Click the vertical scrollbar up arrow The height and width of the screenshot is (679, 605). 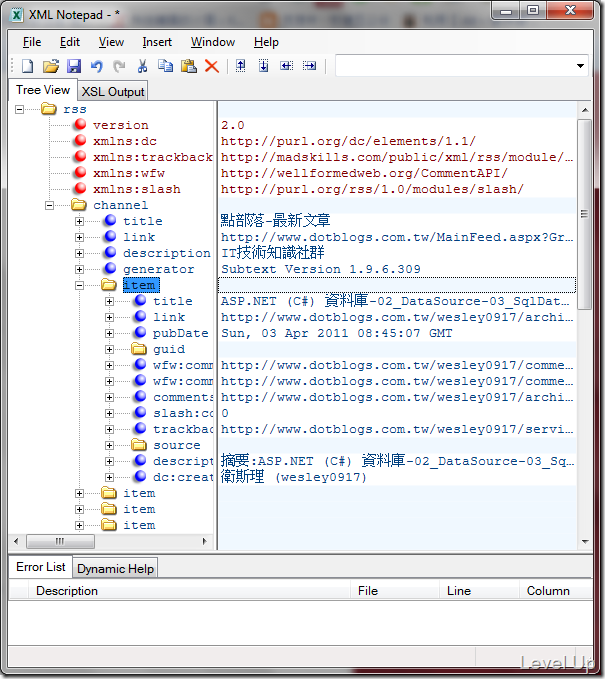pos(585,110)
